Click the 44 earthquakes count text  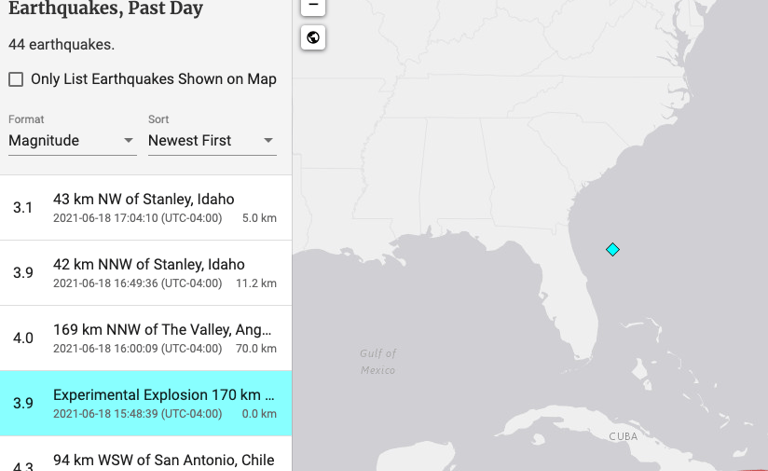tap(61, 45)
